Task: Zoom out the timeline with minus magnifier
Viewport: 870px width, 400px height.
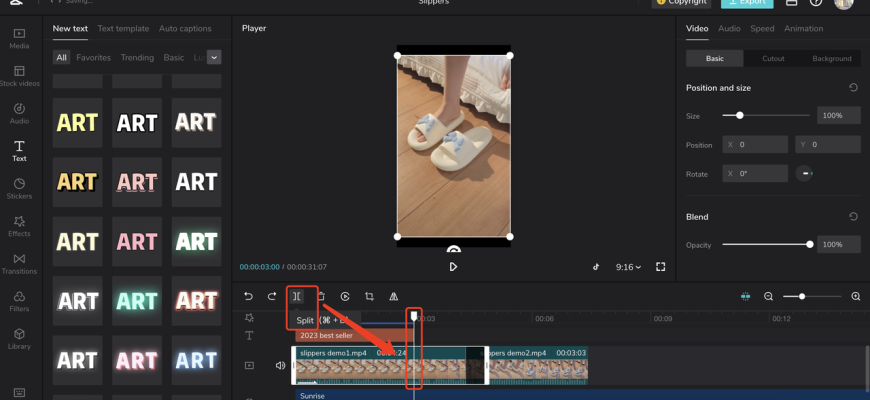Action: 768,297
